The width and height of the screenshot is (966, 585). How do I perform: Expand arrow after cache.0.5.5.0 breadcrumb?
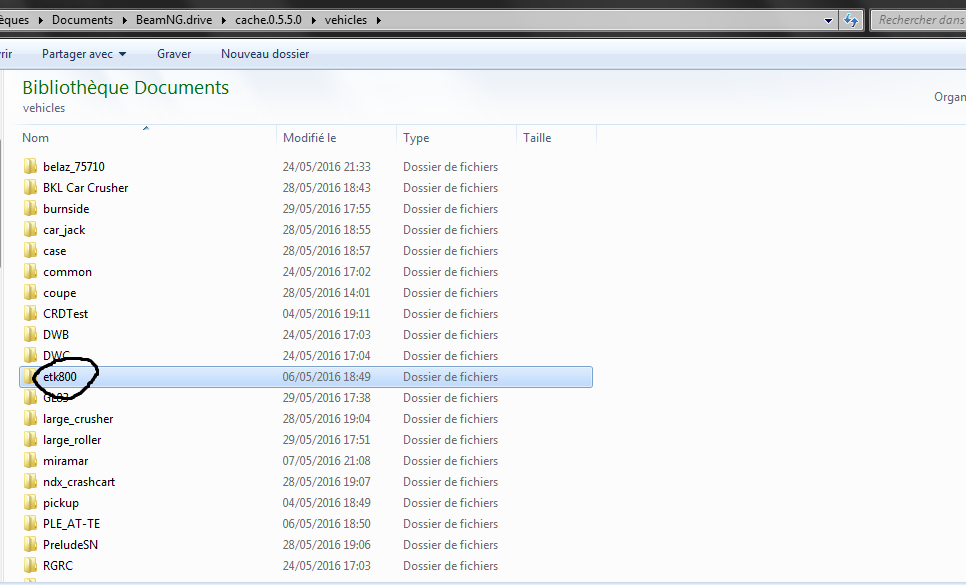(x=314, y=20)
